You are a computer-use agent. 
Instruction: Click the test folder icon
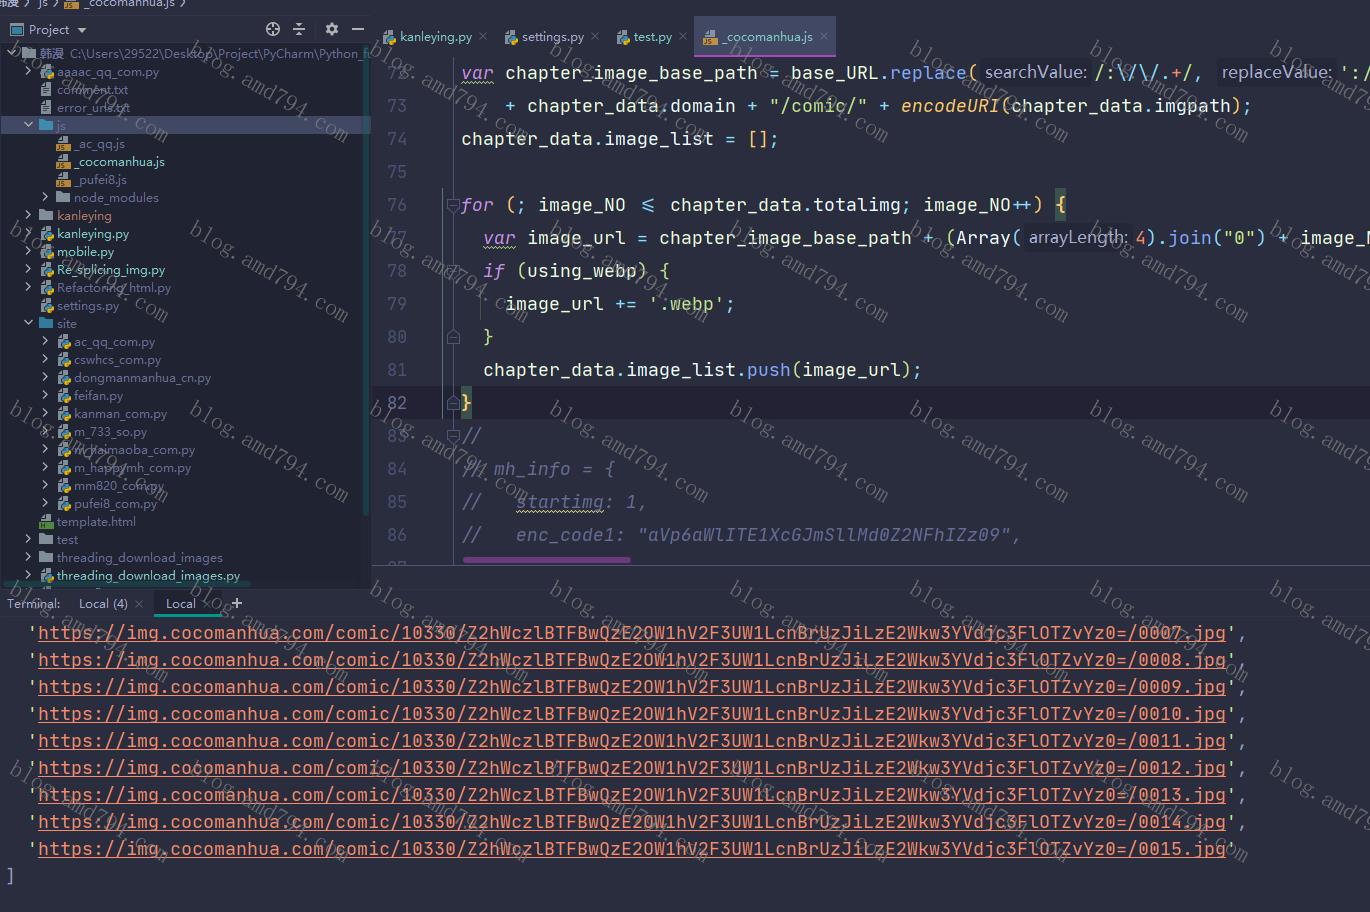point(46,539)
